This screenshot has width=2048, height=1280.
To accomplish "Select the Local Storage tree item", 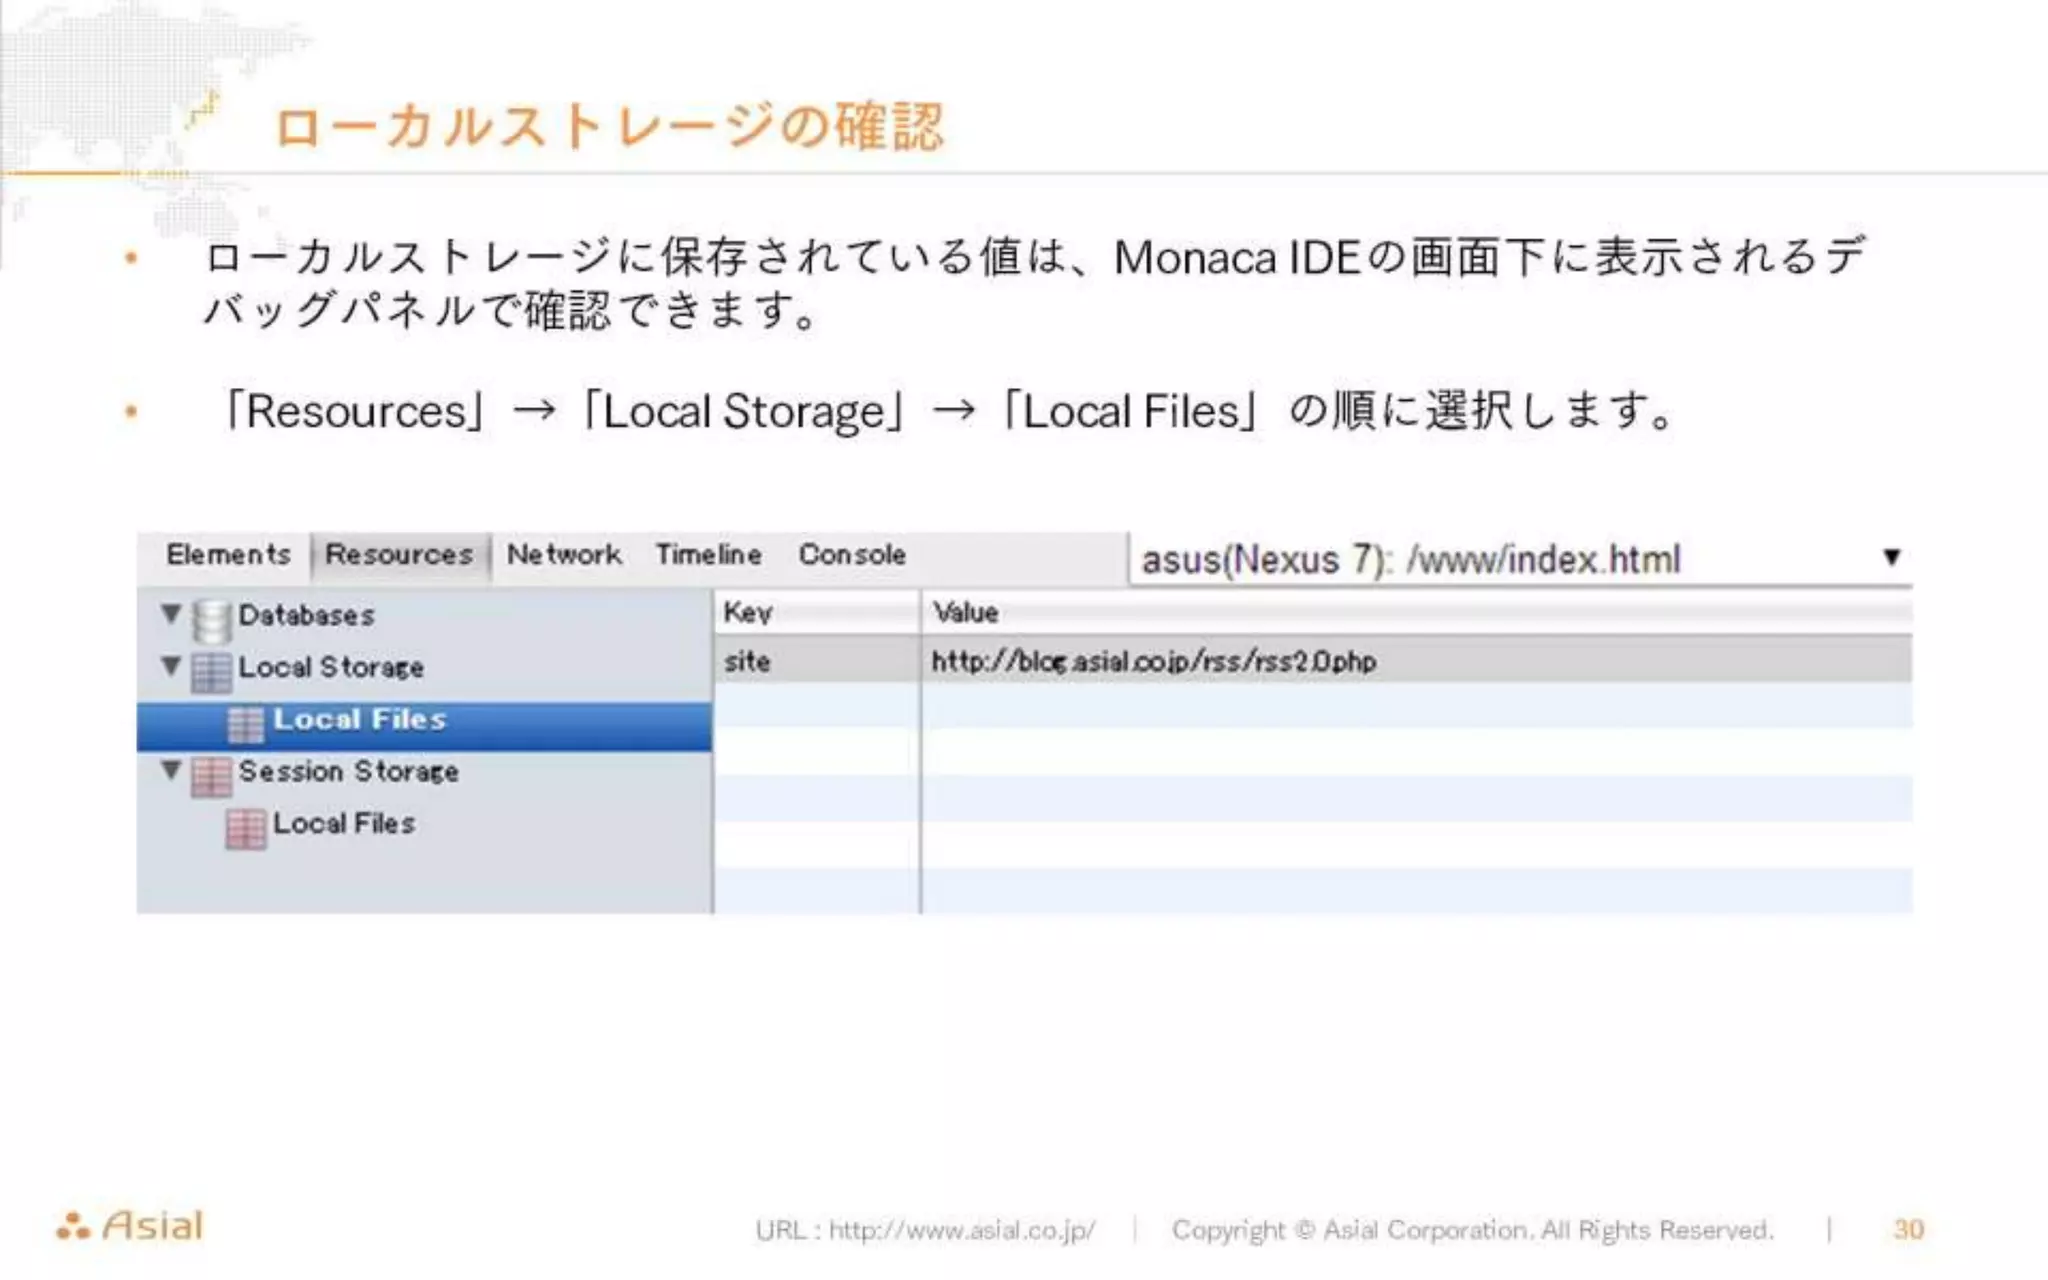I will [x=331, y=667].
